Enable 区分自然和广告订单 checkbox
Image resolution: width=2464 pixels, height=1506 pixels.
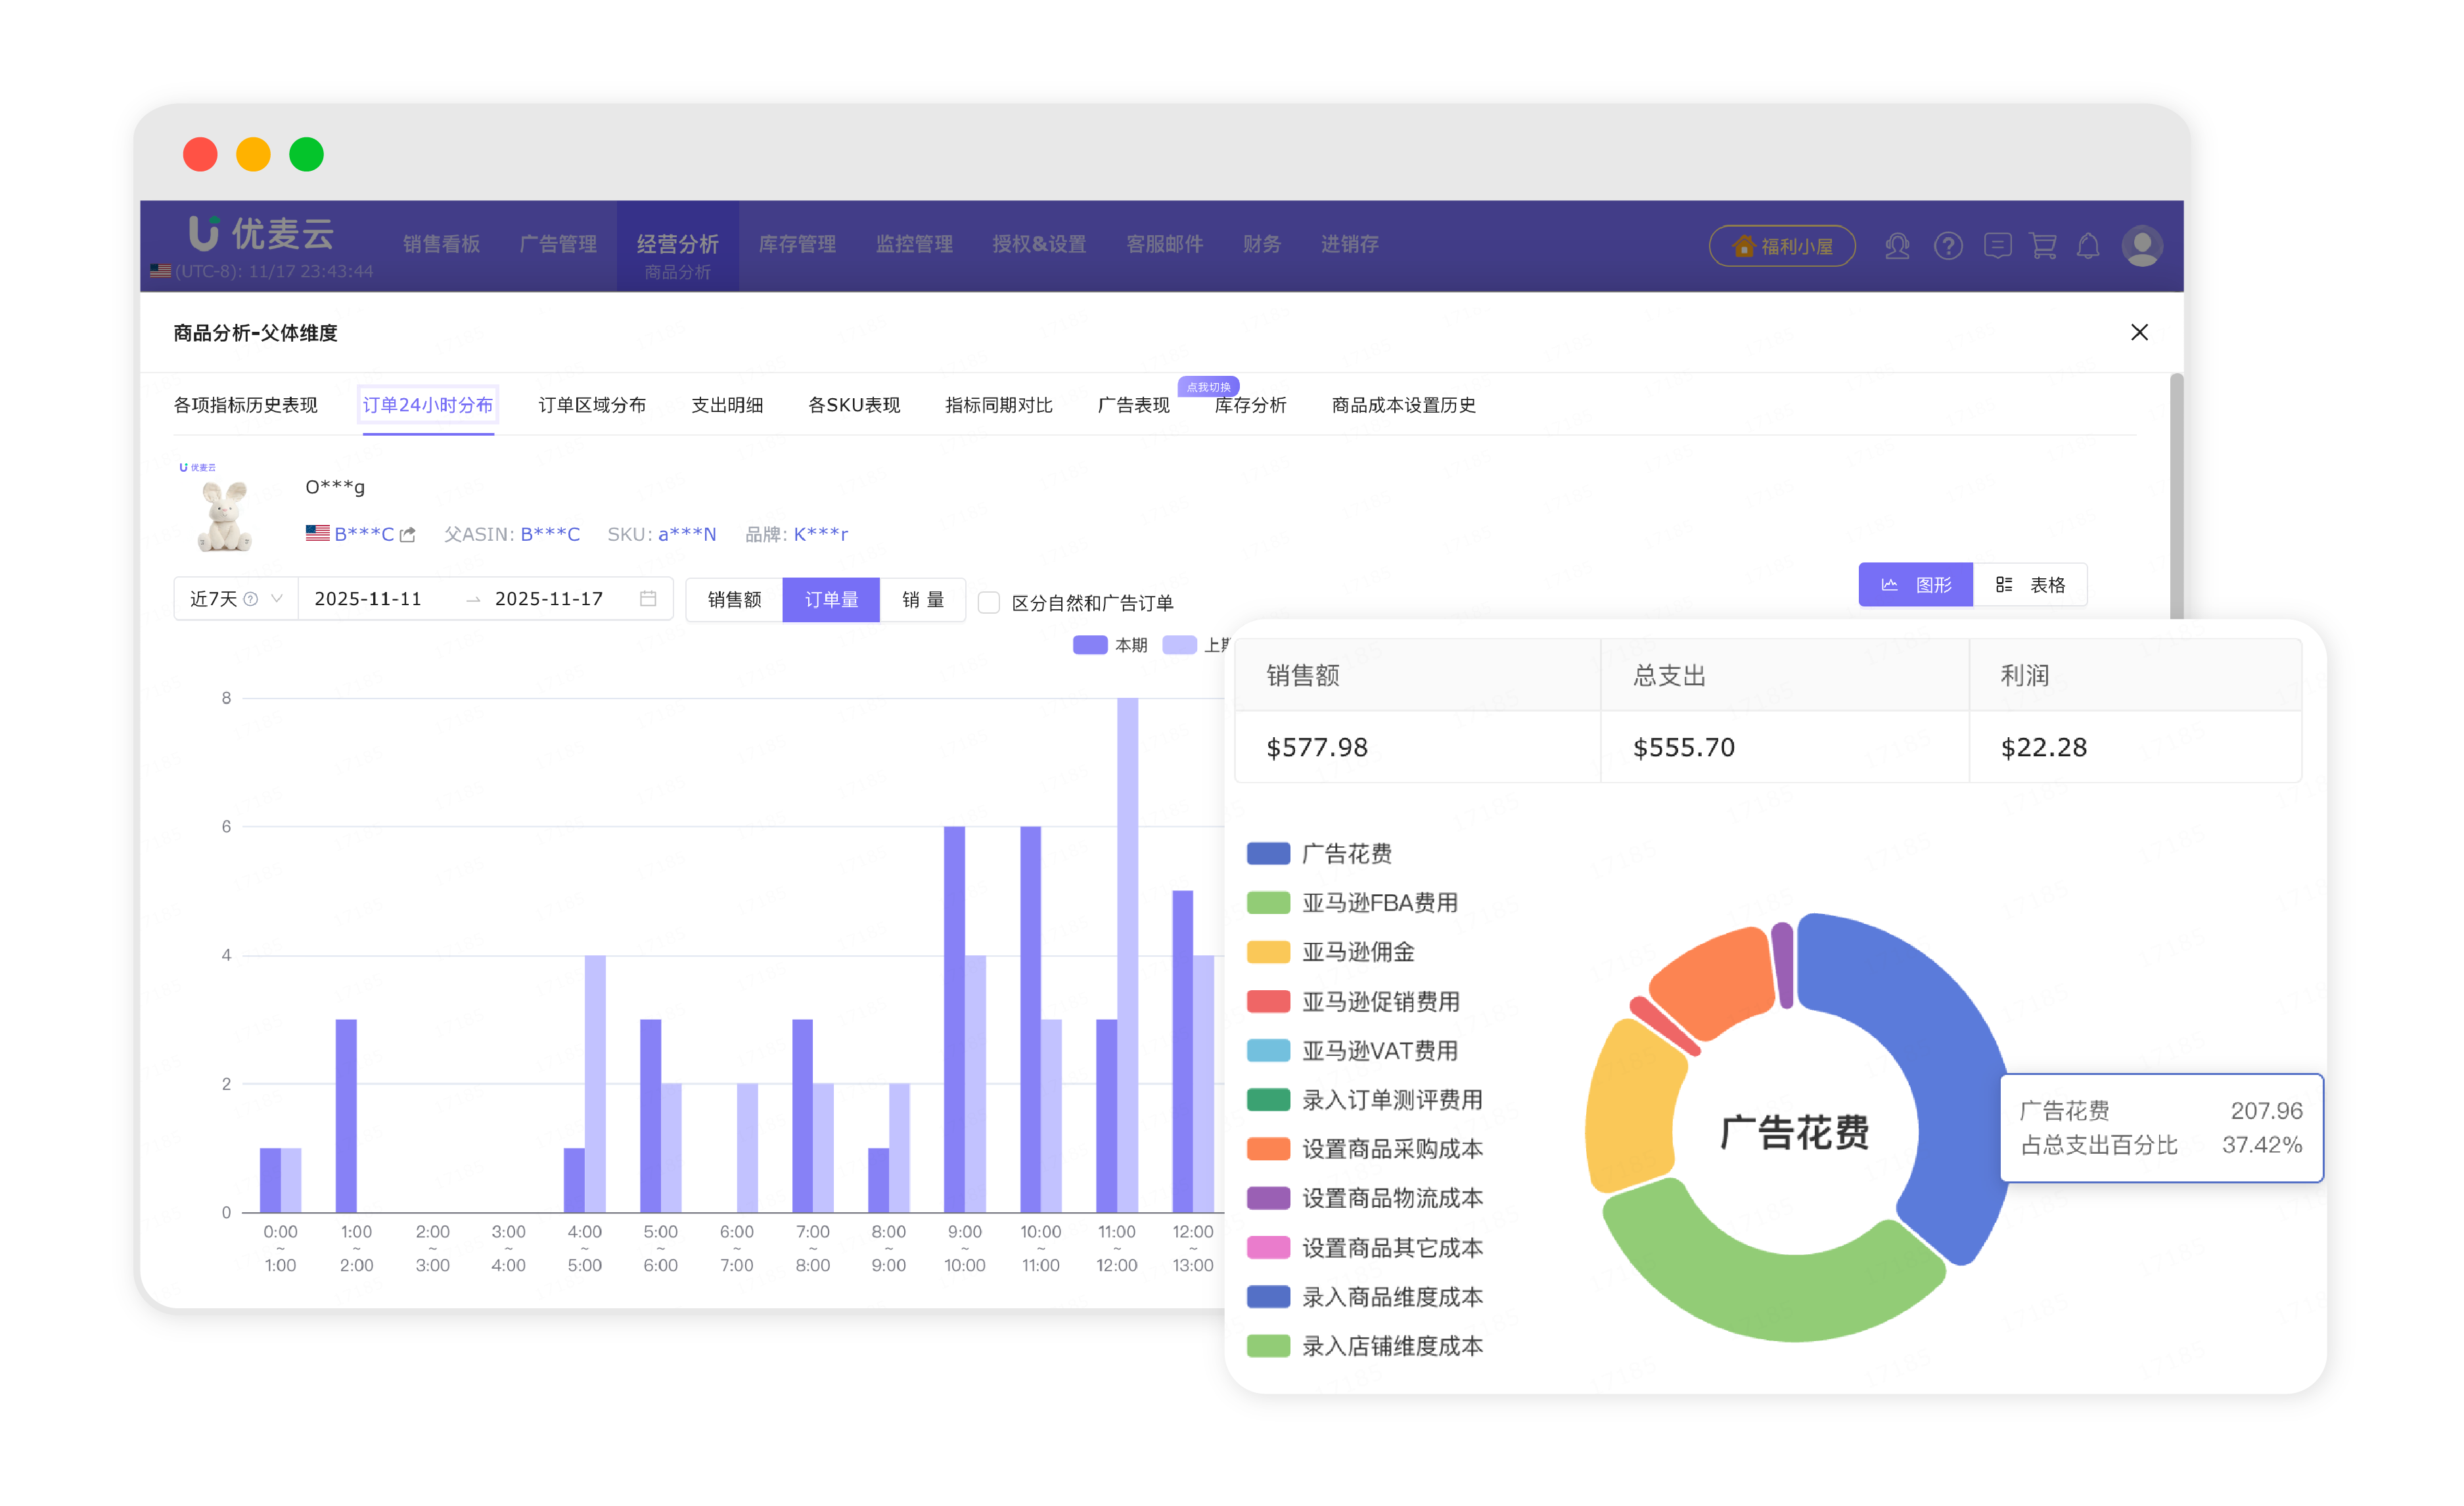click(x=989, y=603)
